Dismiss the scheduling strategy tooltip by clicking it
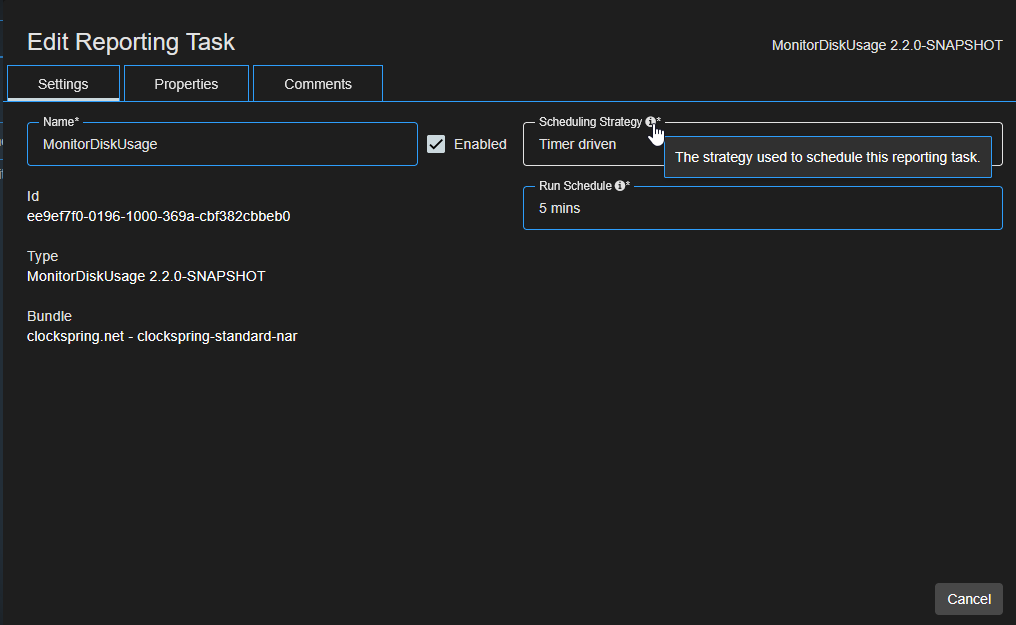Image resolution: width=1016 pixels, height=625 pixels. [827, 157]
